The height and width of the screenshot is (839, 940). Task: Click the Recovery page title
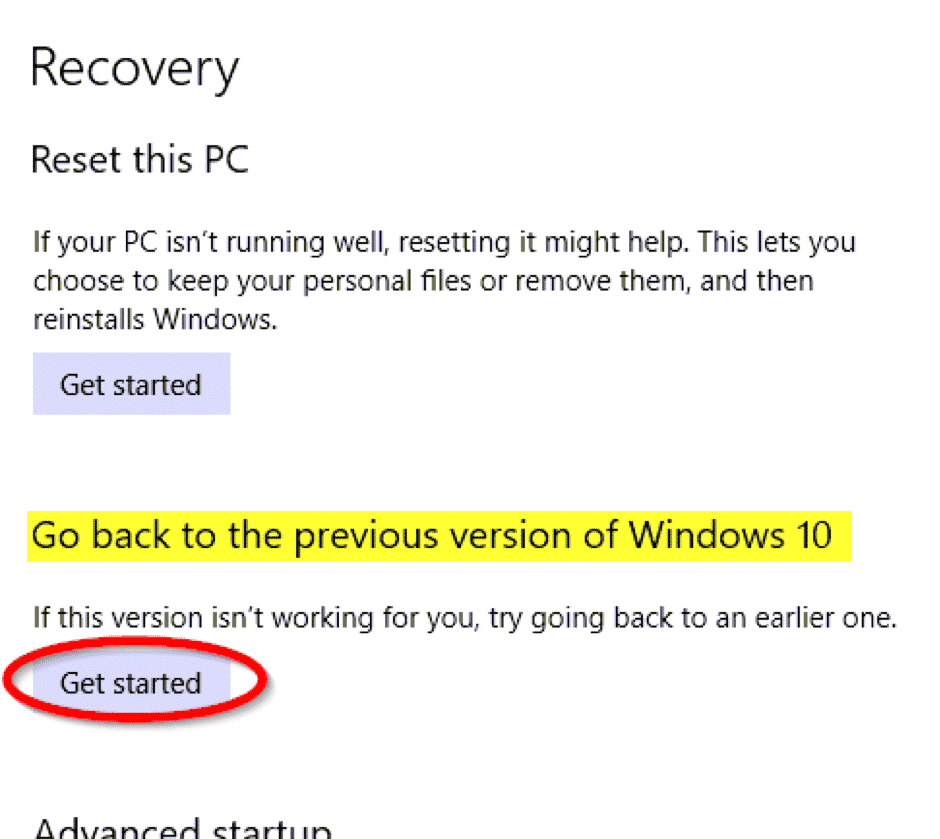(x=135, y=69)
